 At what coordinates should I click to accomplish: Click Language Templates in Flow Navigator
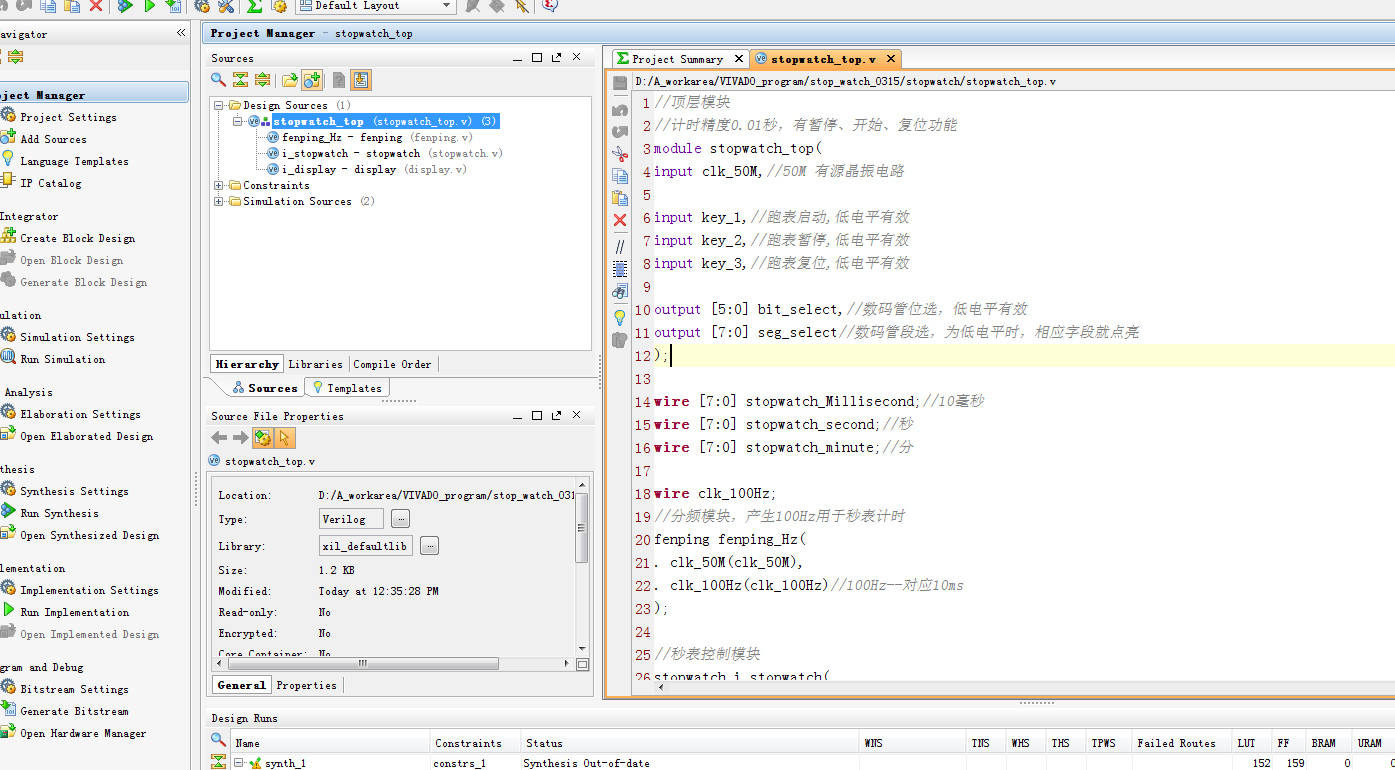(74, 161)
